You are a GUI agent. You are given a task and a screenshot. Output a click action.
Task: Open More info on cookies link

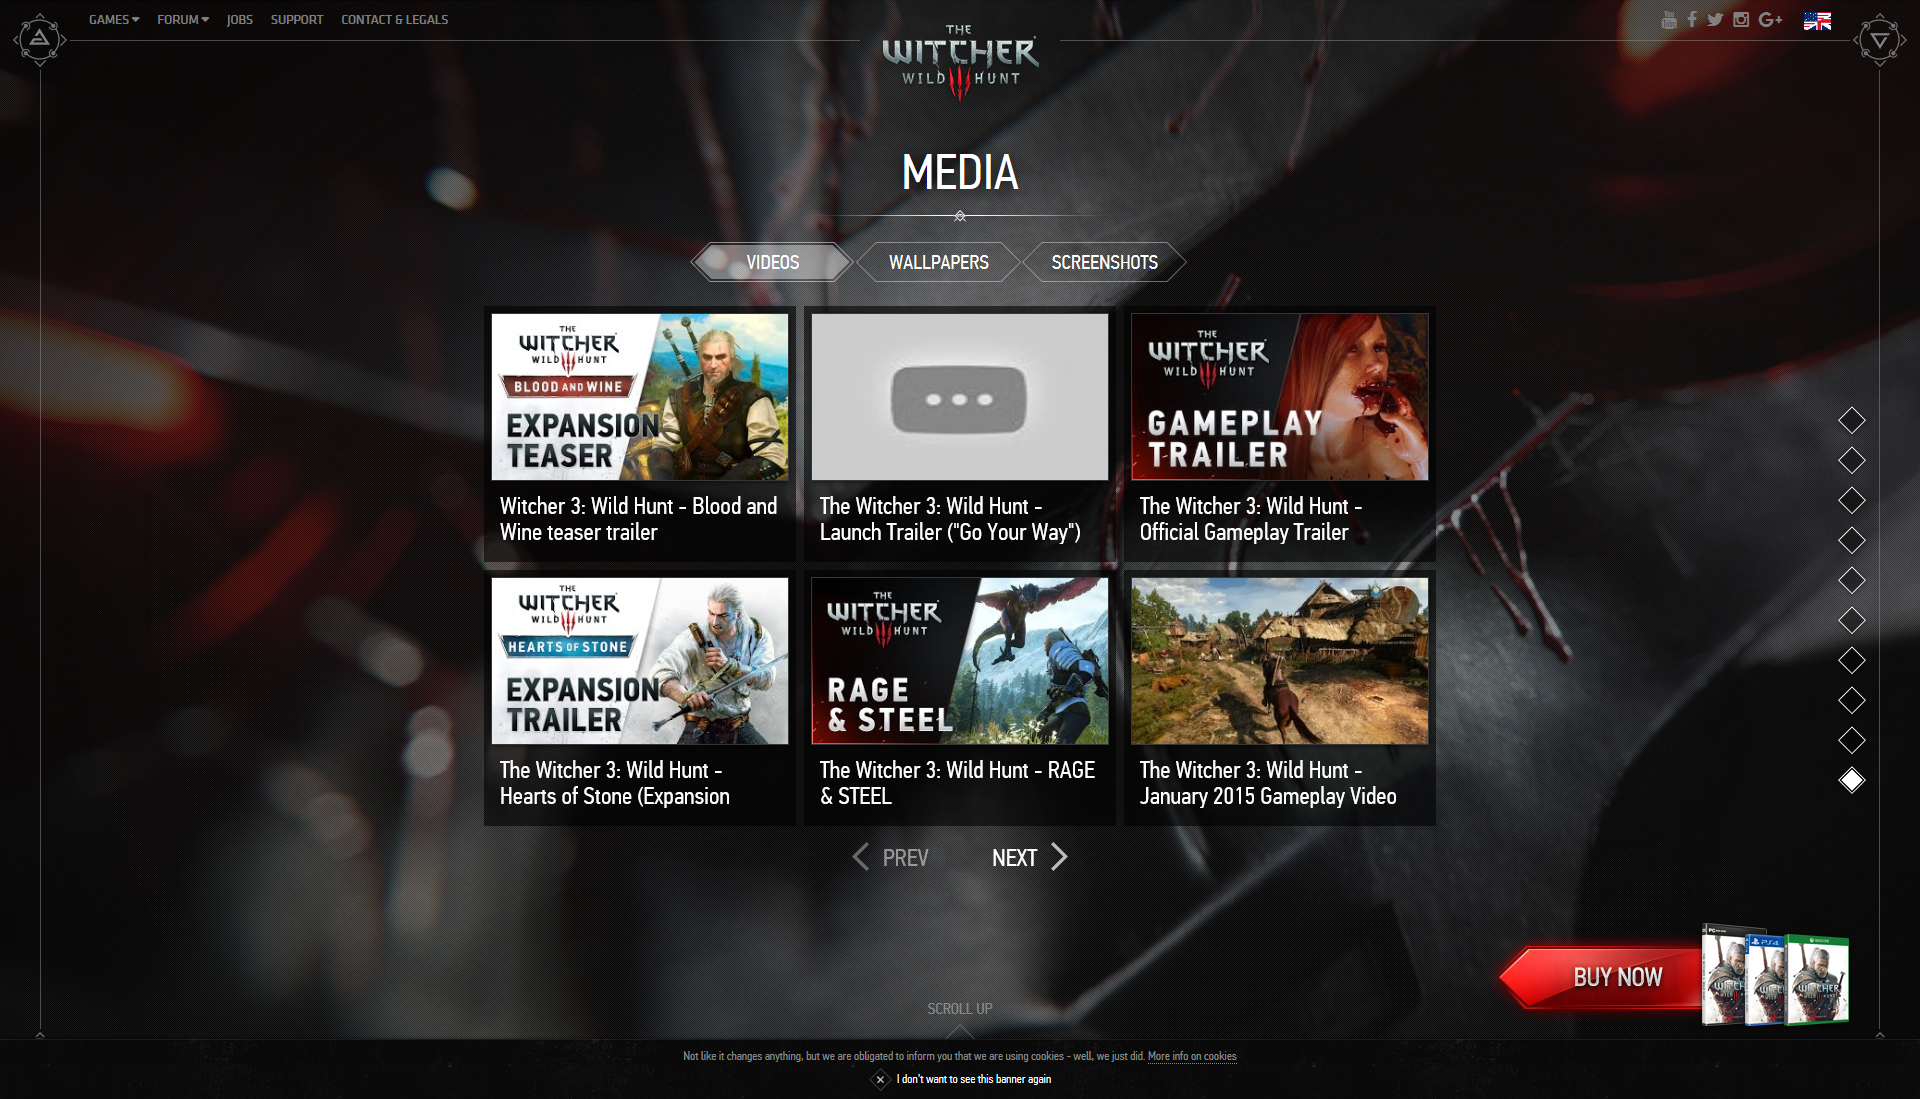[1191, 1056]
